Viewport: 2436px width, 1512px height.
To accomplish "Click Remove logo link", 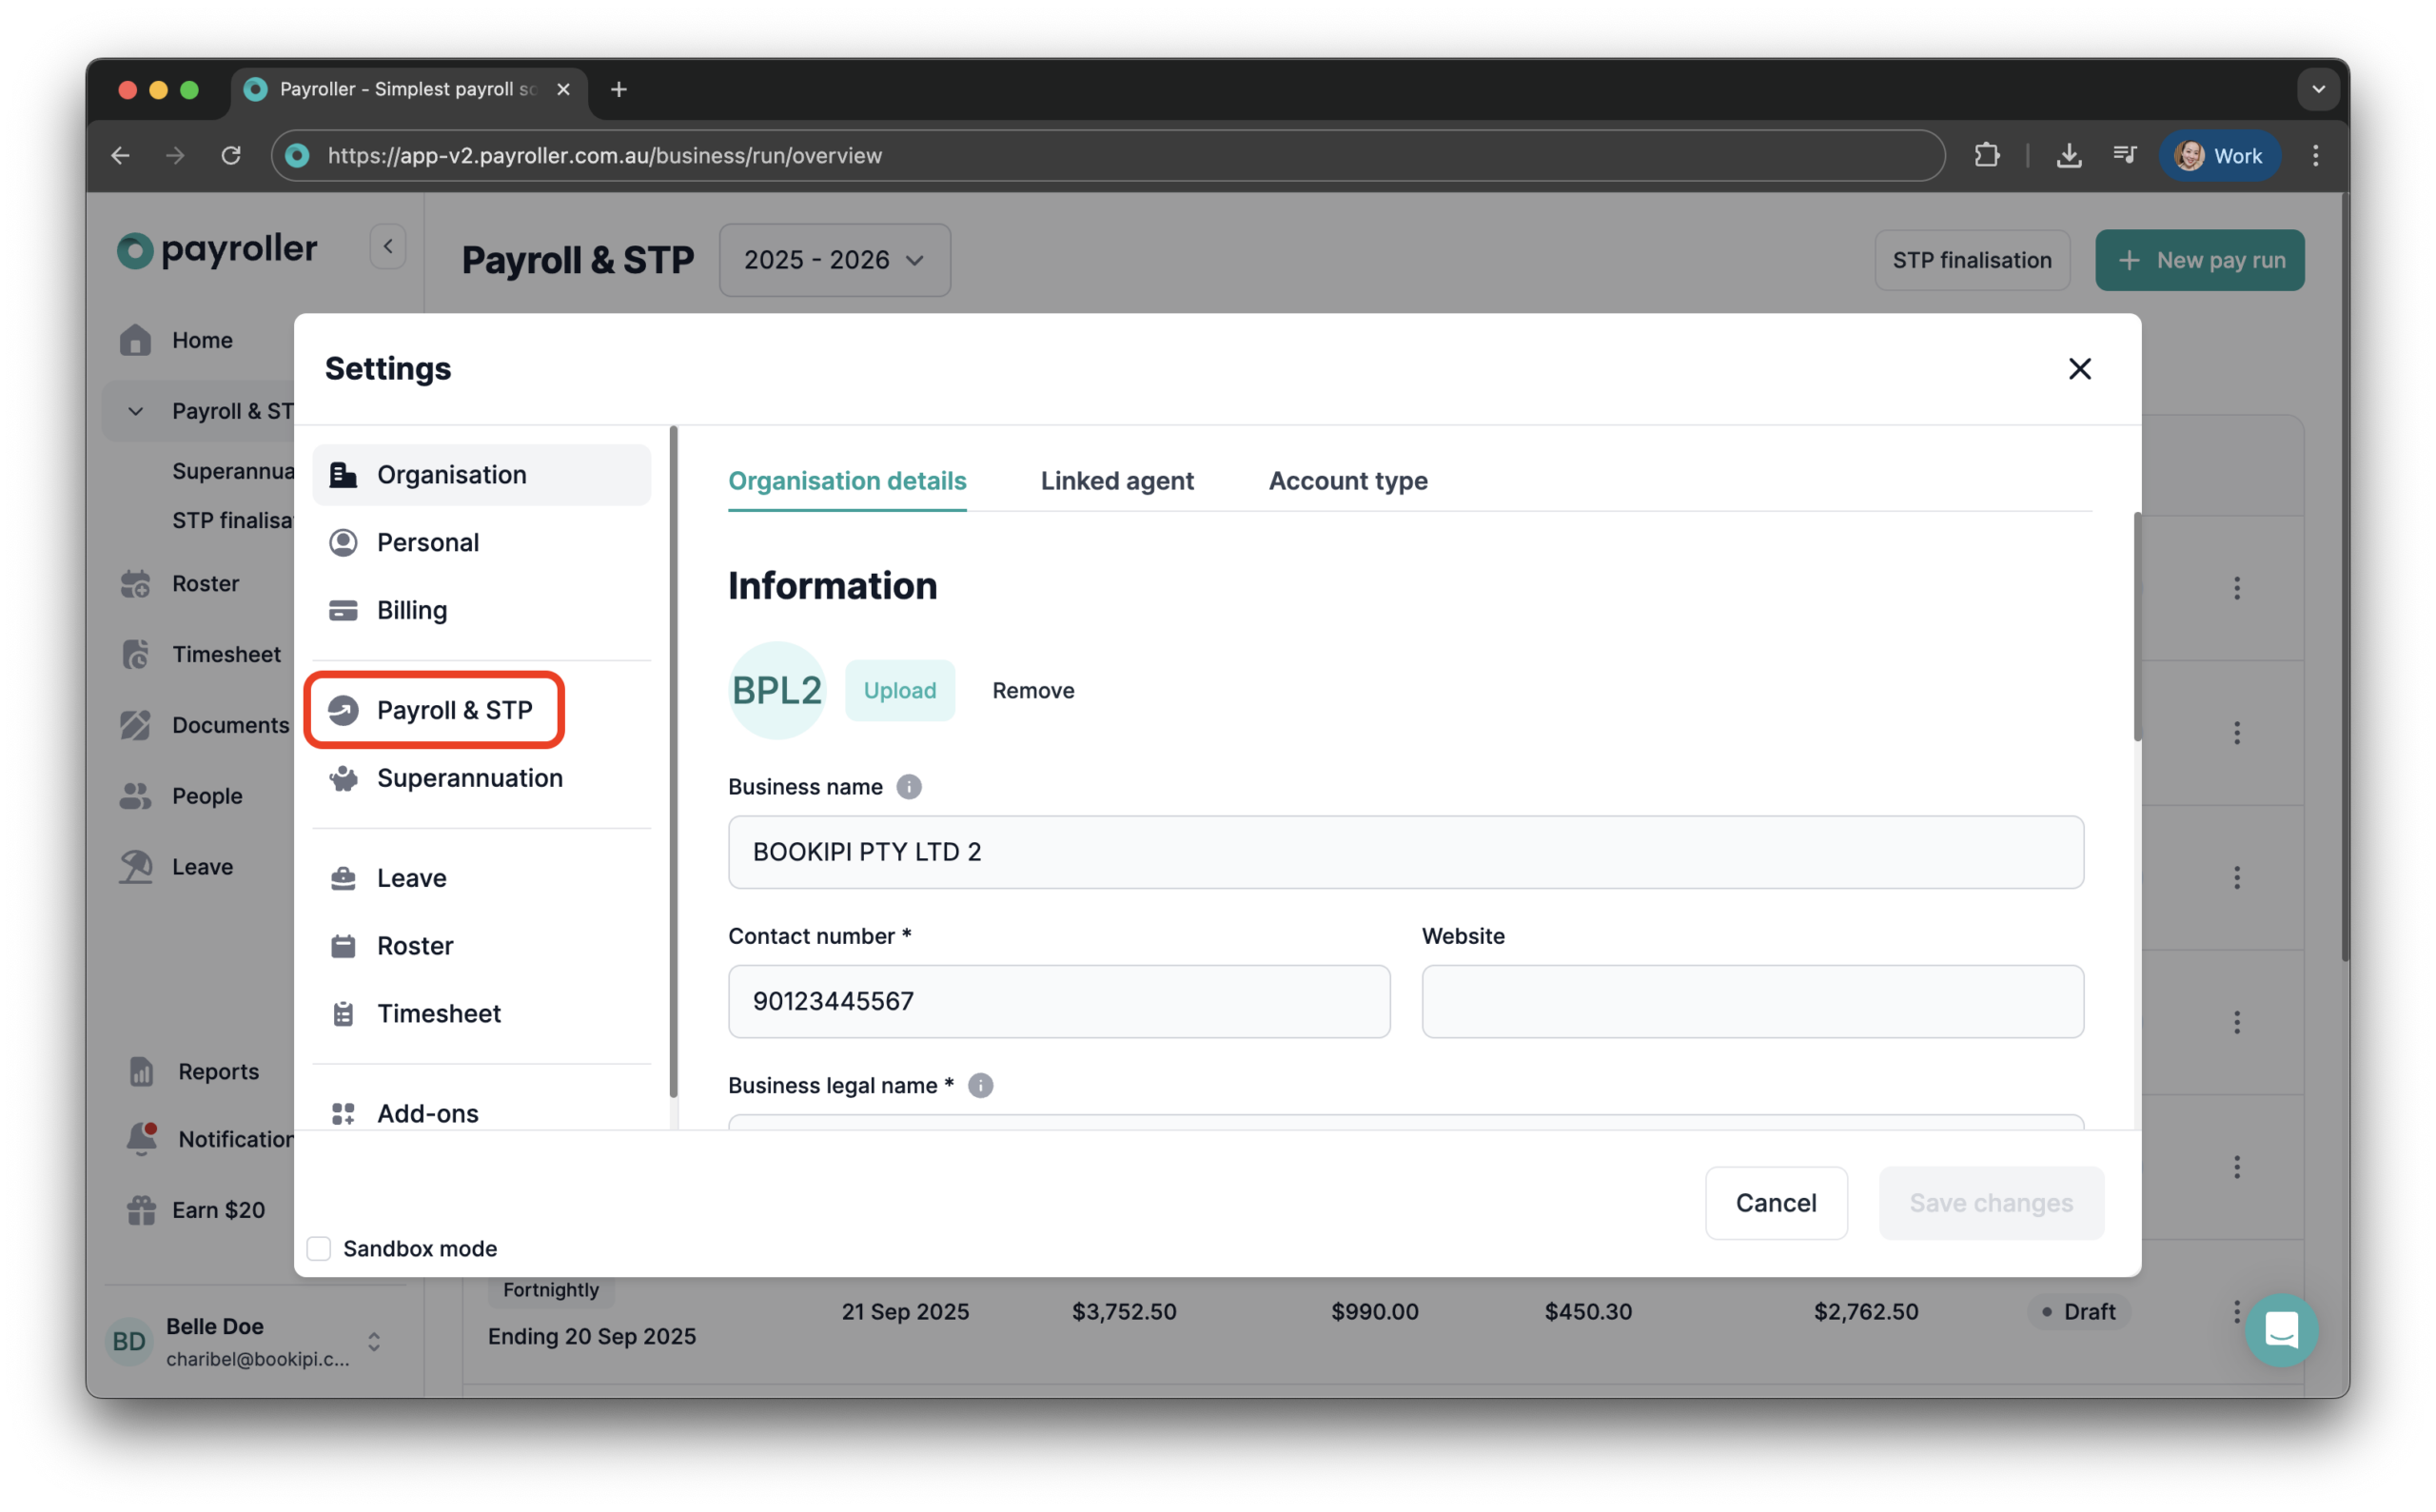I will tap(1034, 691).
